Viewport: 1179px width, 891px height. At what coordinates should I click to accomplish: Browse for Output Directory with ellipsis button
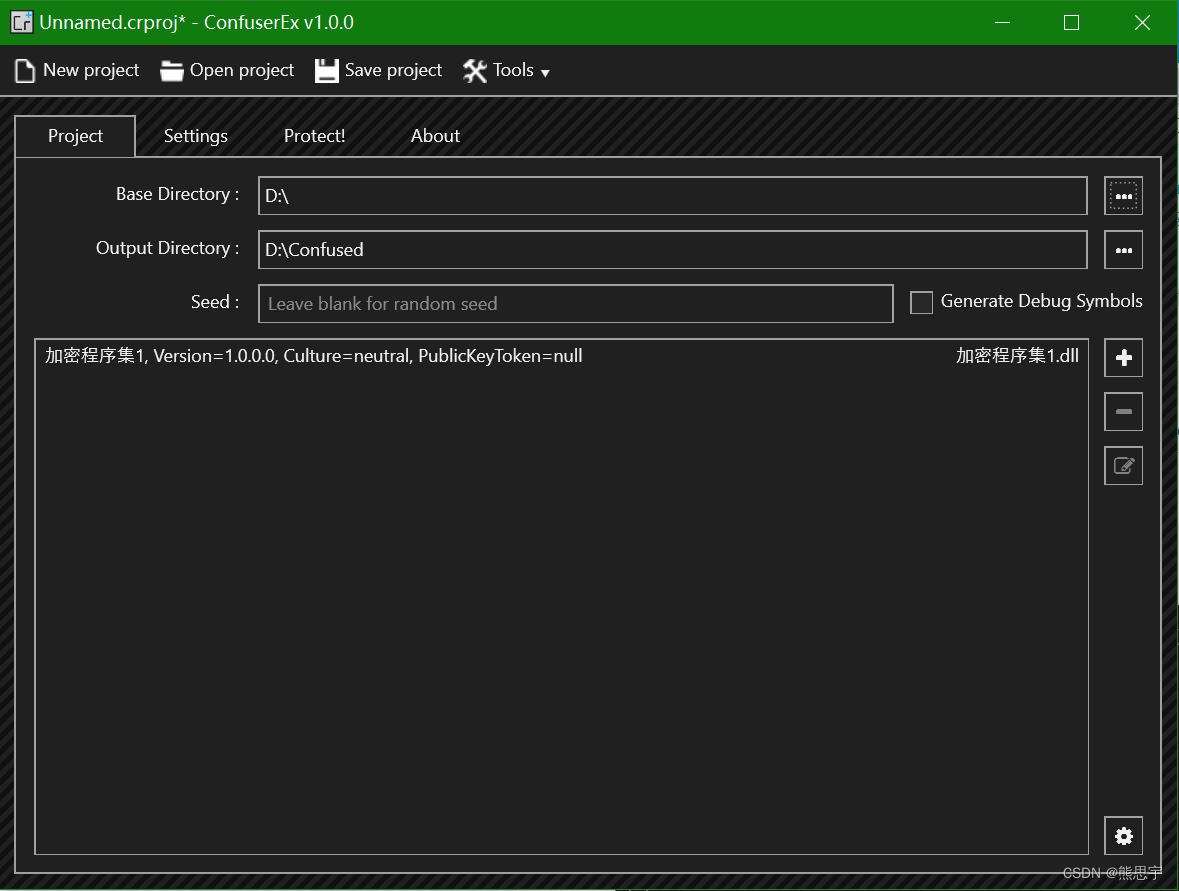pyautogui.click(x=1123, y=250)
